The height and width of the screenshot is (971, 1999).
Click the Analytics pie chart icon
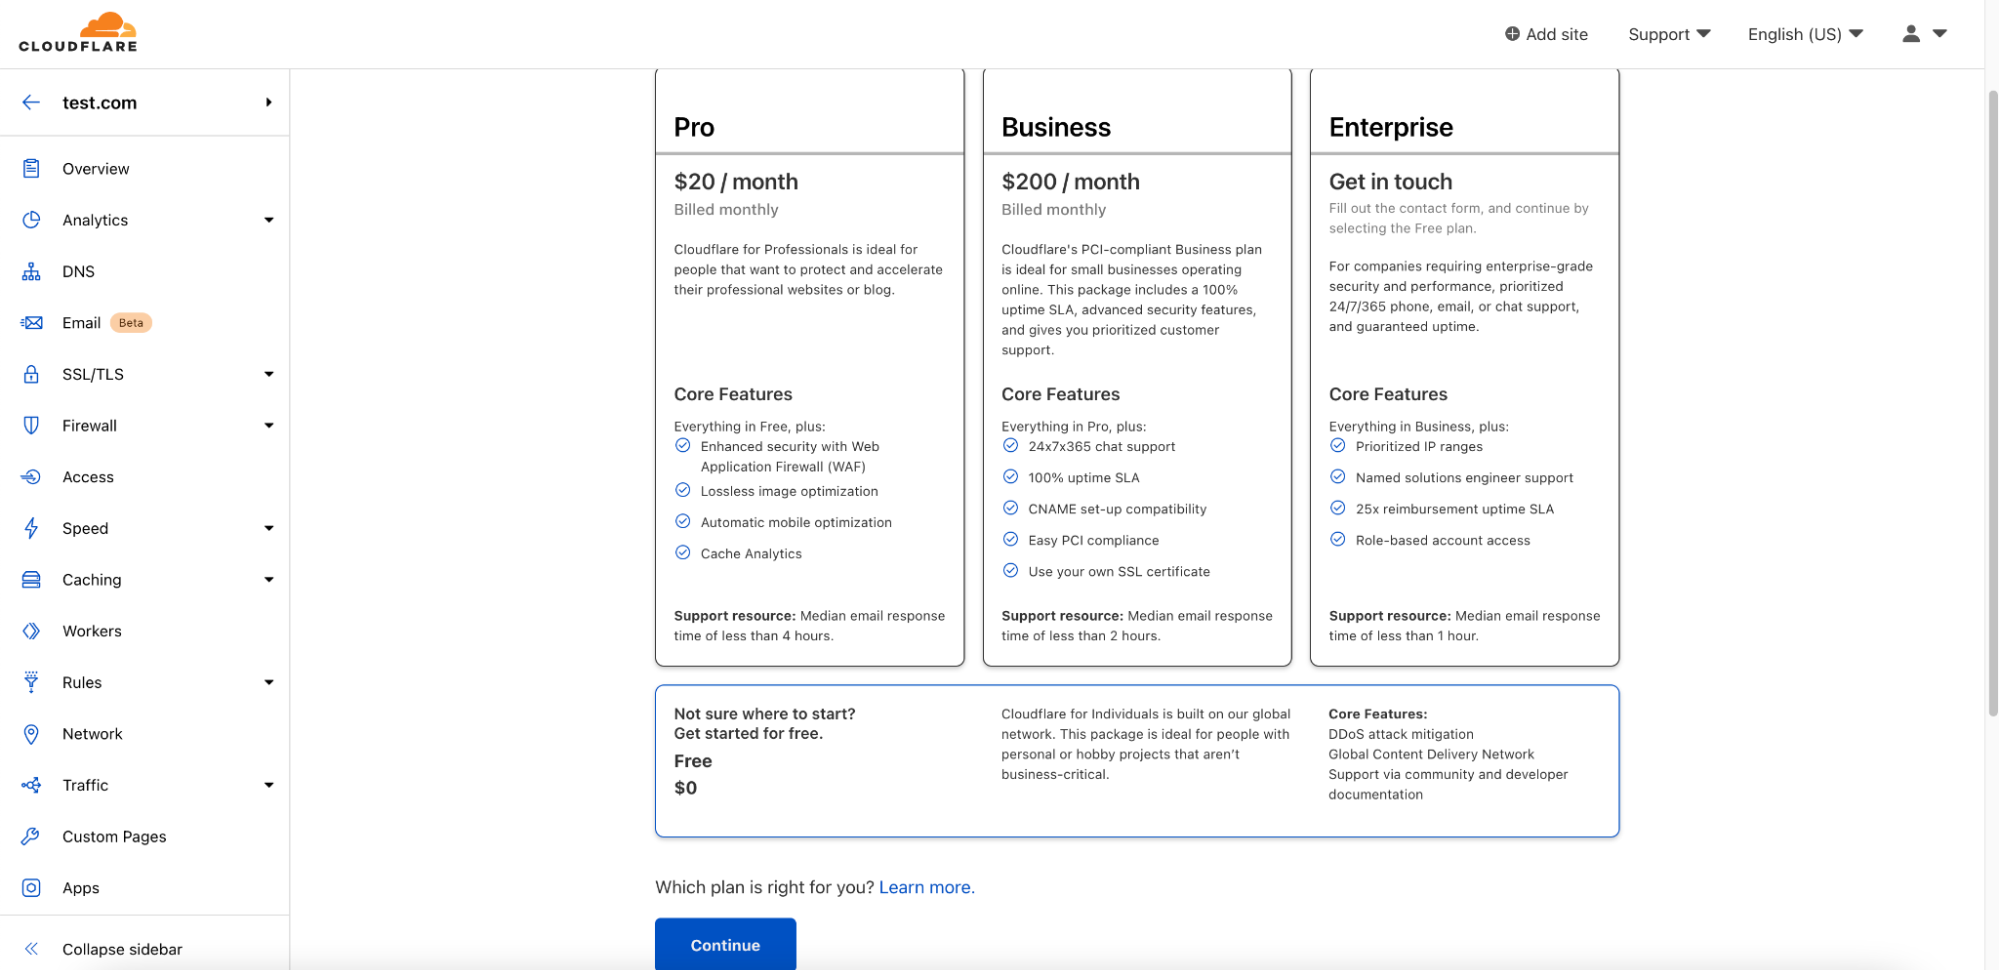(31, 220)
